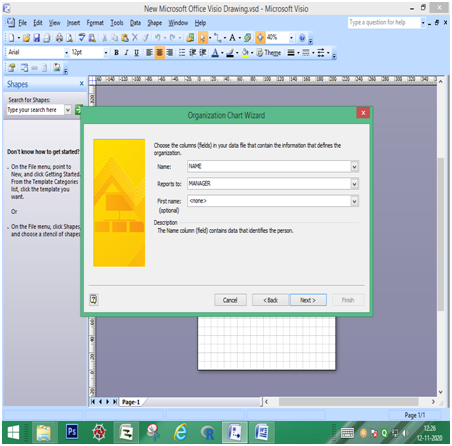This screenshot has width=452, height=446.
Task: Click the Delete X icon
Action: click(135, 38)
